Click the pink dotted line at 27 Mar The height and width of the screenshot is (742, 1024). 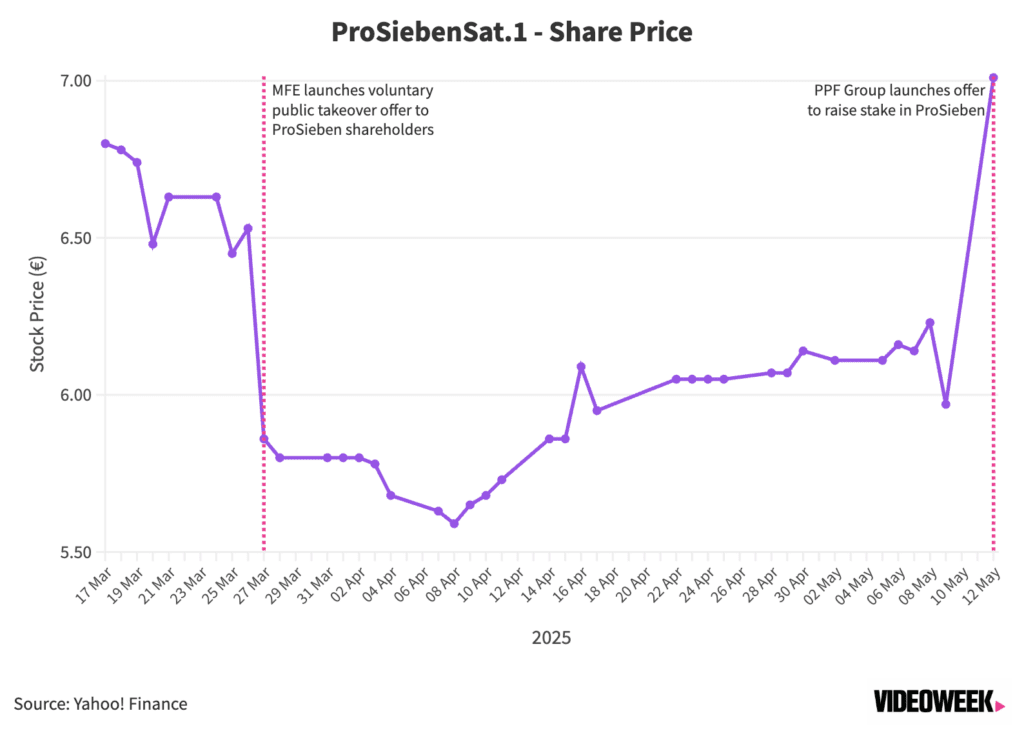264,314
